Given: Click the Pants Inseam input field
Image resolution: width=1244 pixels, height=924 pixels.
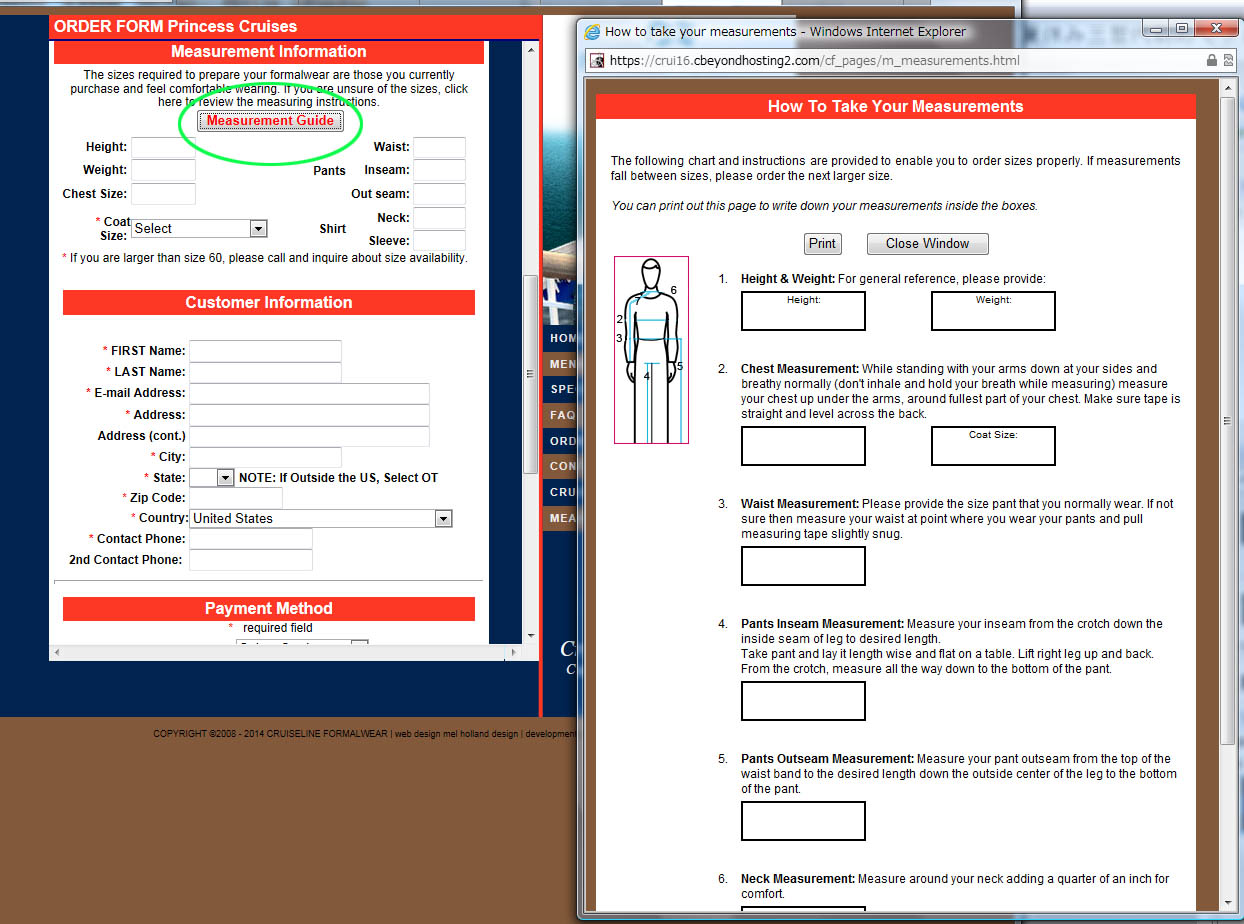Looking at the screenshot, I should (x=439, y=170).
